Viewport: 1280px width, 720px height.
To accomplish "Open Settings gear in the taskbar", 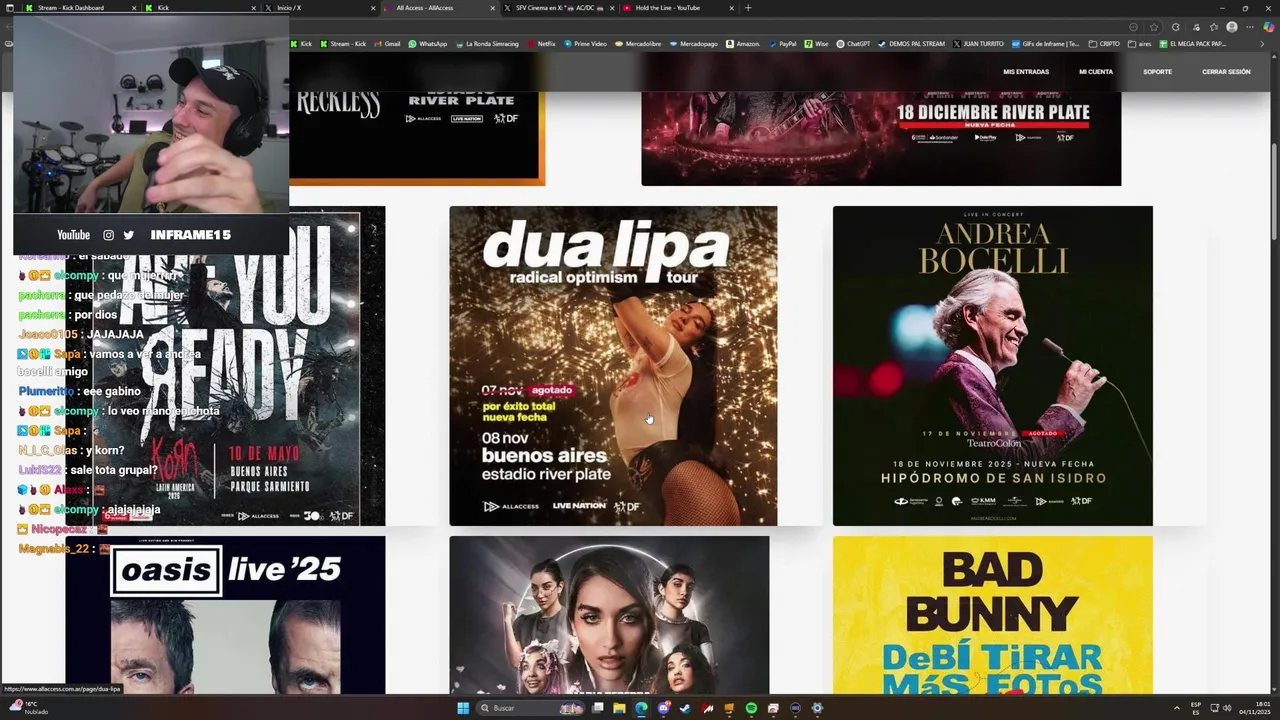I will click(x=817, y=708).
